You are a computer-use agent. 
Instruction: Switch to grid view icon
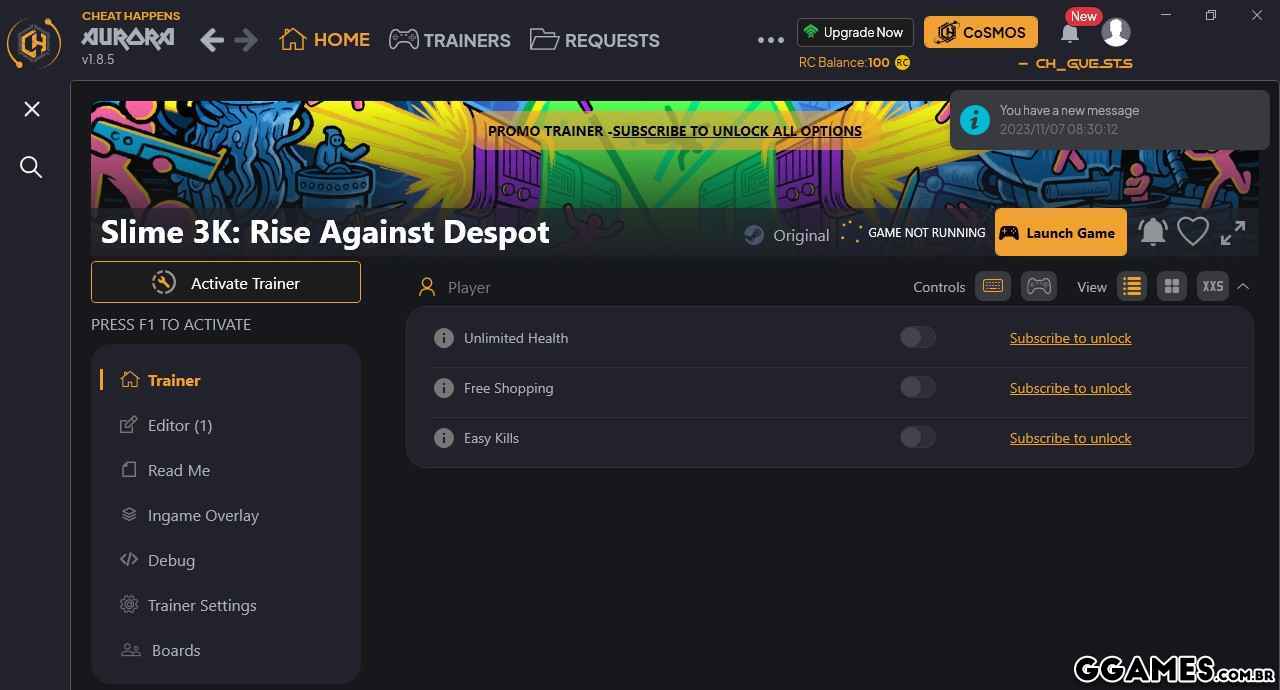click(1172, 287)
